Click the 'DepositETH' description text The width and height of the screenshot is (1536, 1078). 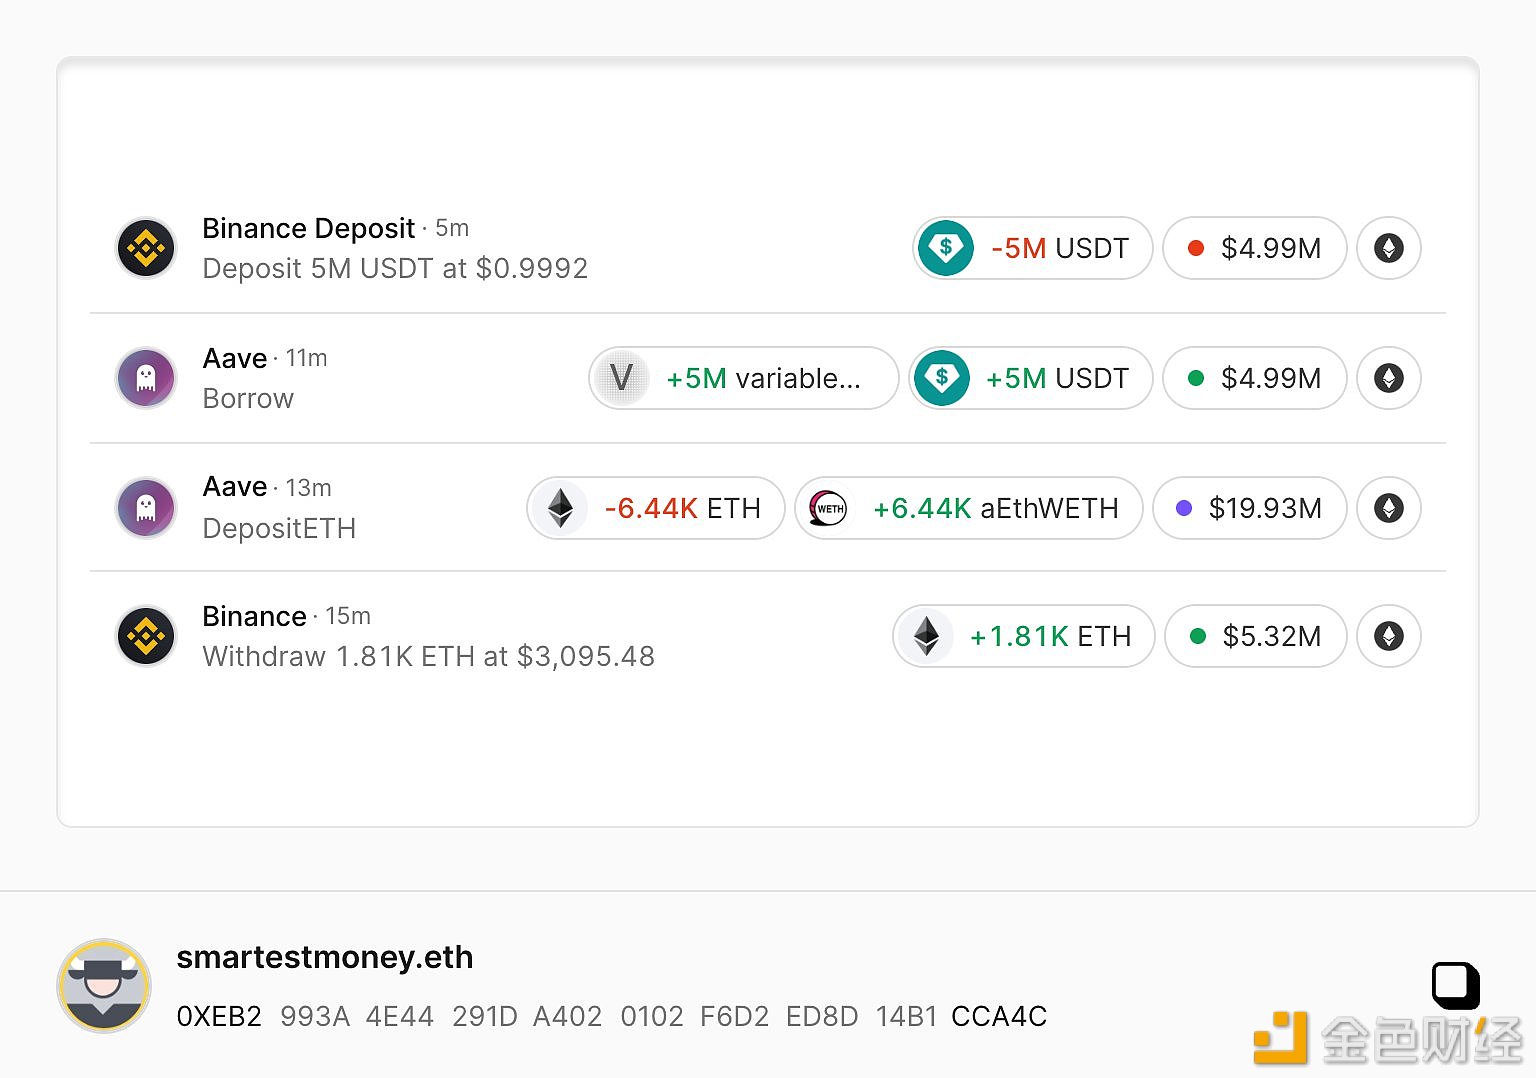[x=279, y=528]
